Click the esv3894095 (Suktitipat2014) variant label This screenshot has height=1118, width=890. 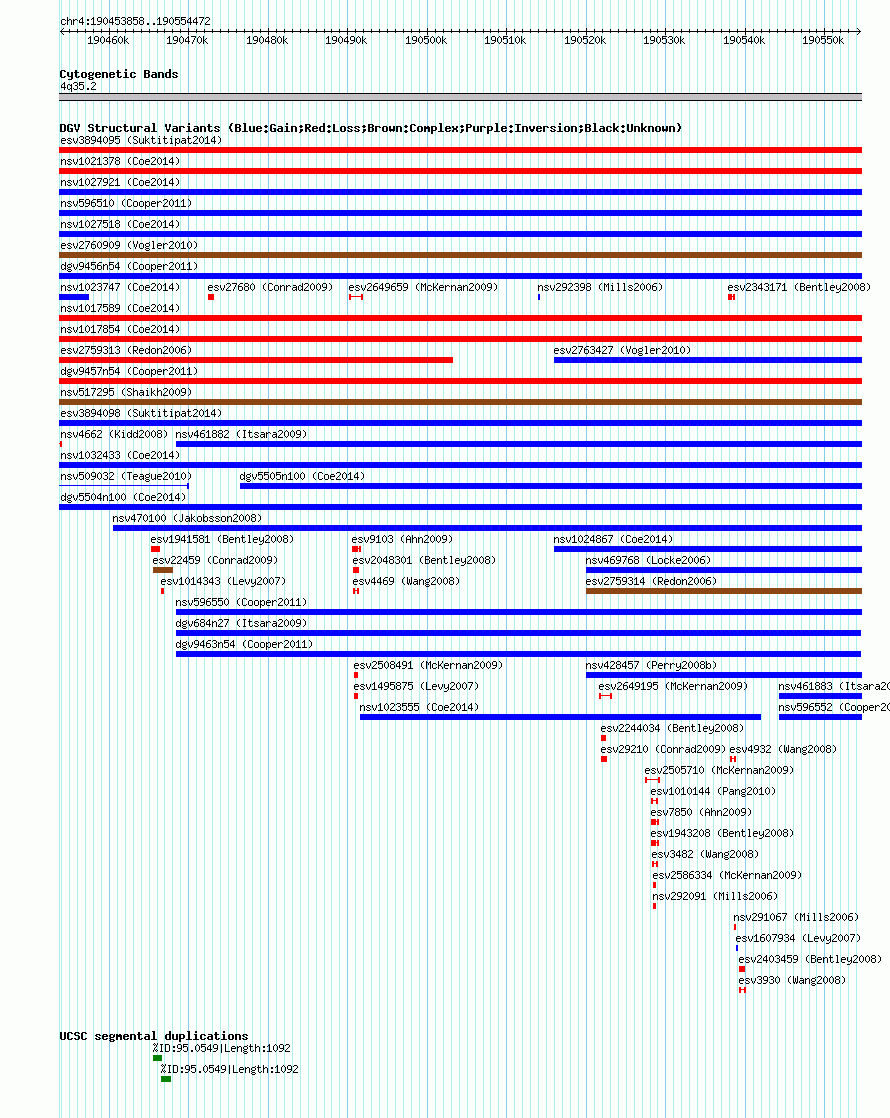tap(140, 140)
